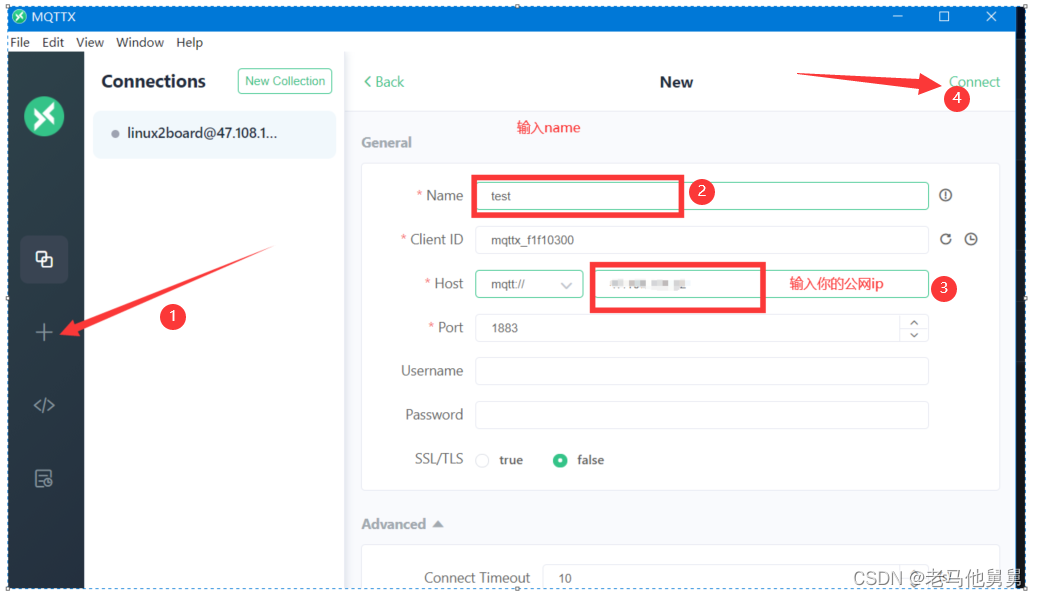The width and height of the screenshot is (1037, 597).
Task: Click the Name input field
Action: (702, 196)
